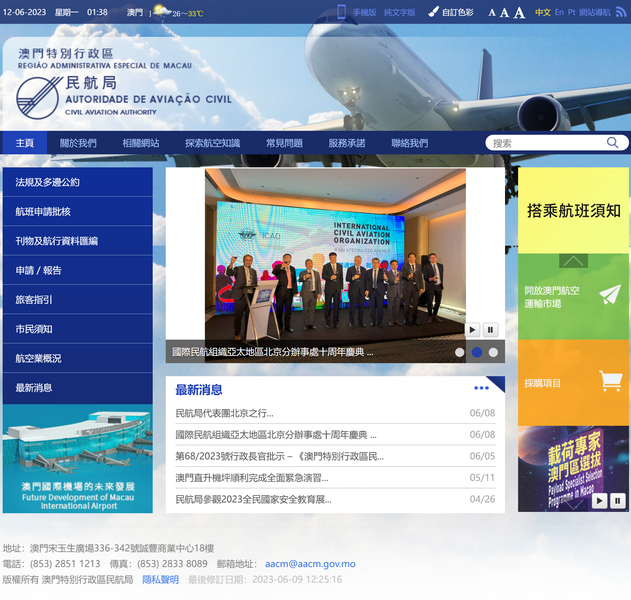This screenshot has height=600, width=631.
Task: Click the RSS feed icon
Action: 620,12
